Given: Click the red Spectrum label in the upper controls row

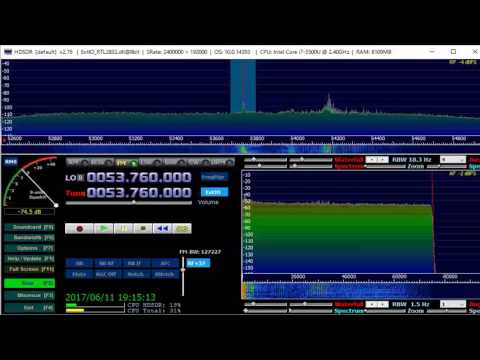Looking at the screenshot, I should click(x=349, y=166).
